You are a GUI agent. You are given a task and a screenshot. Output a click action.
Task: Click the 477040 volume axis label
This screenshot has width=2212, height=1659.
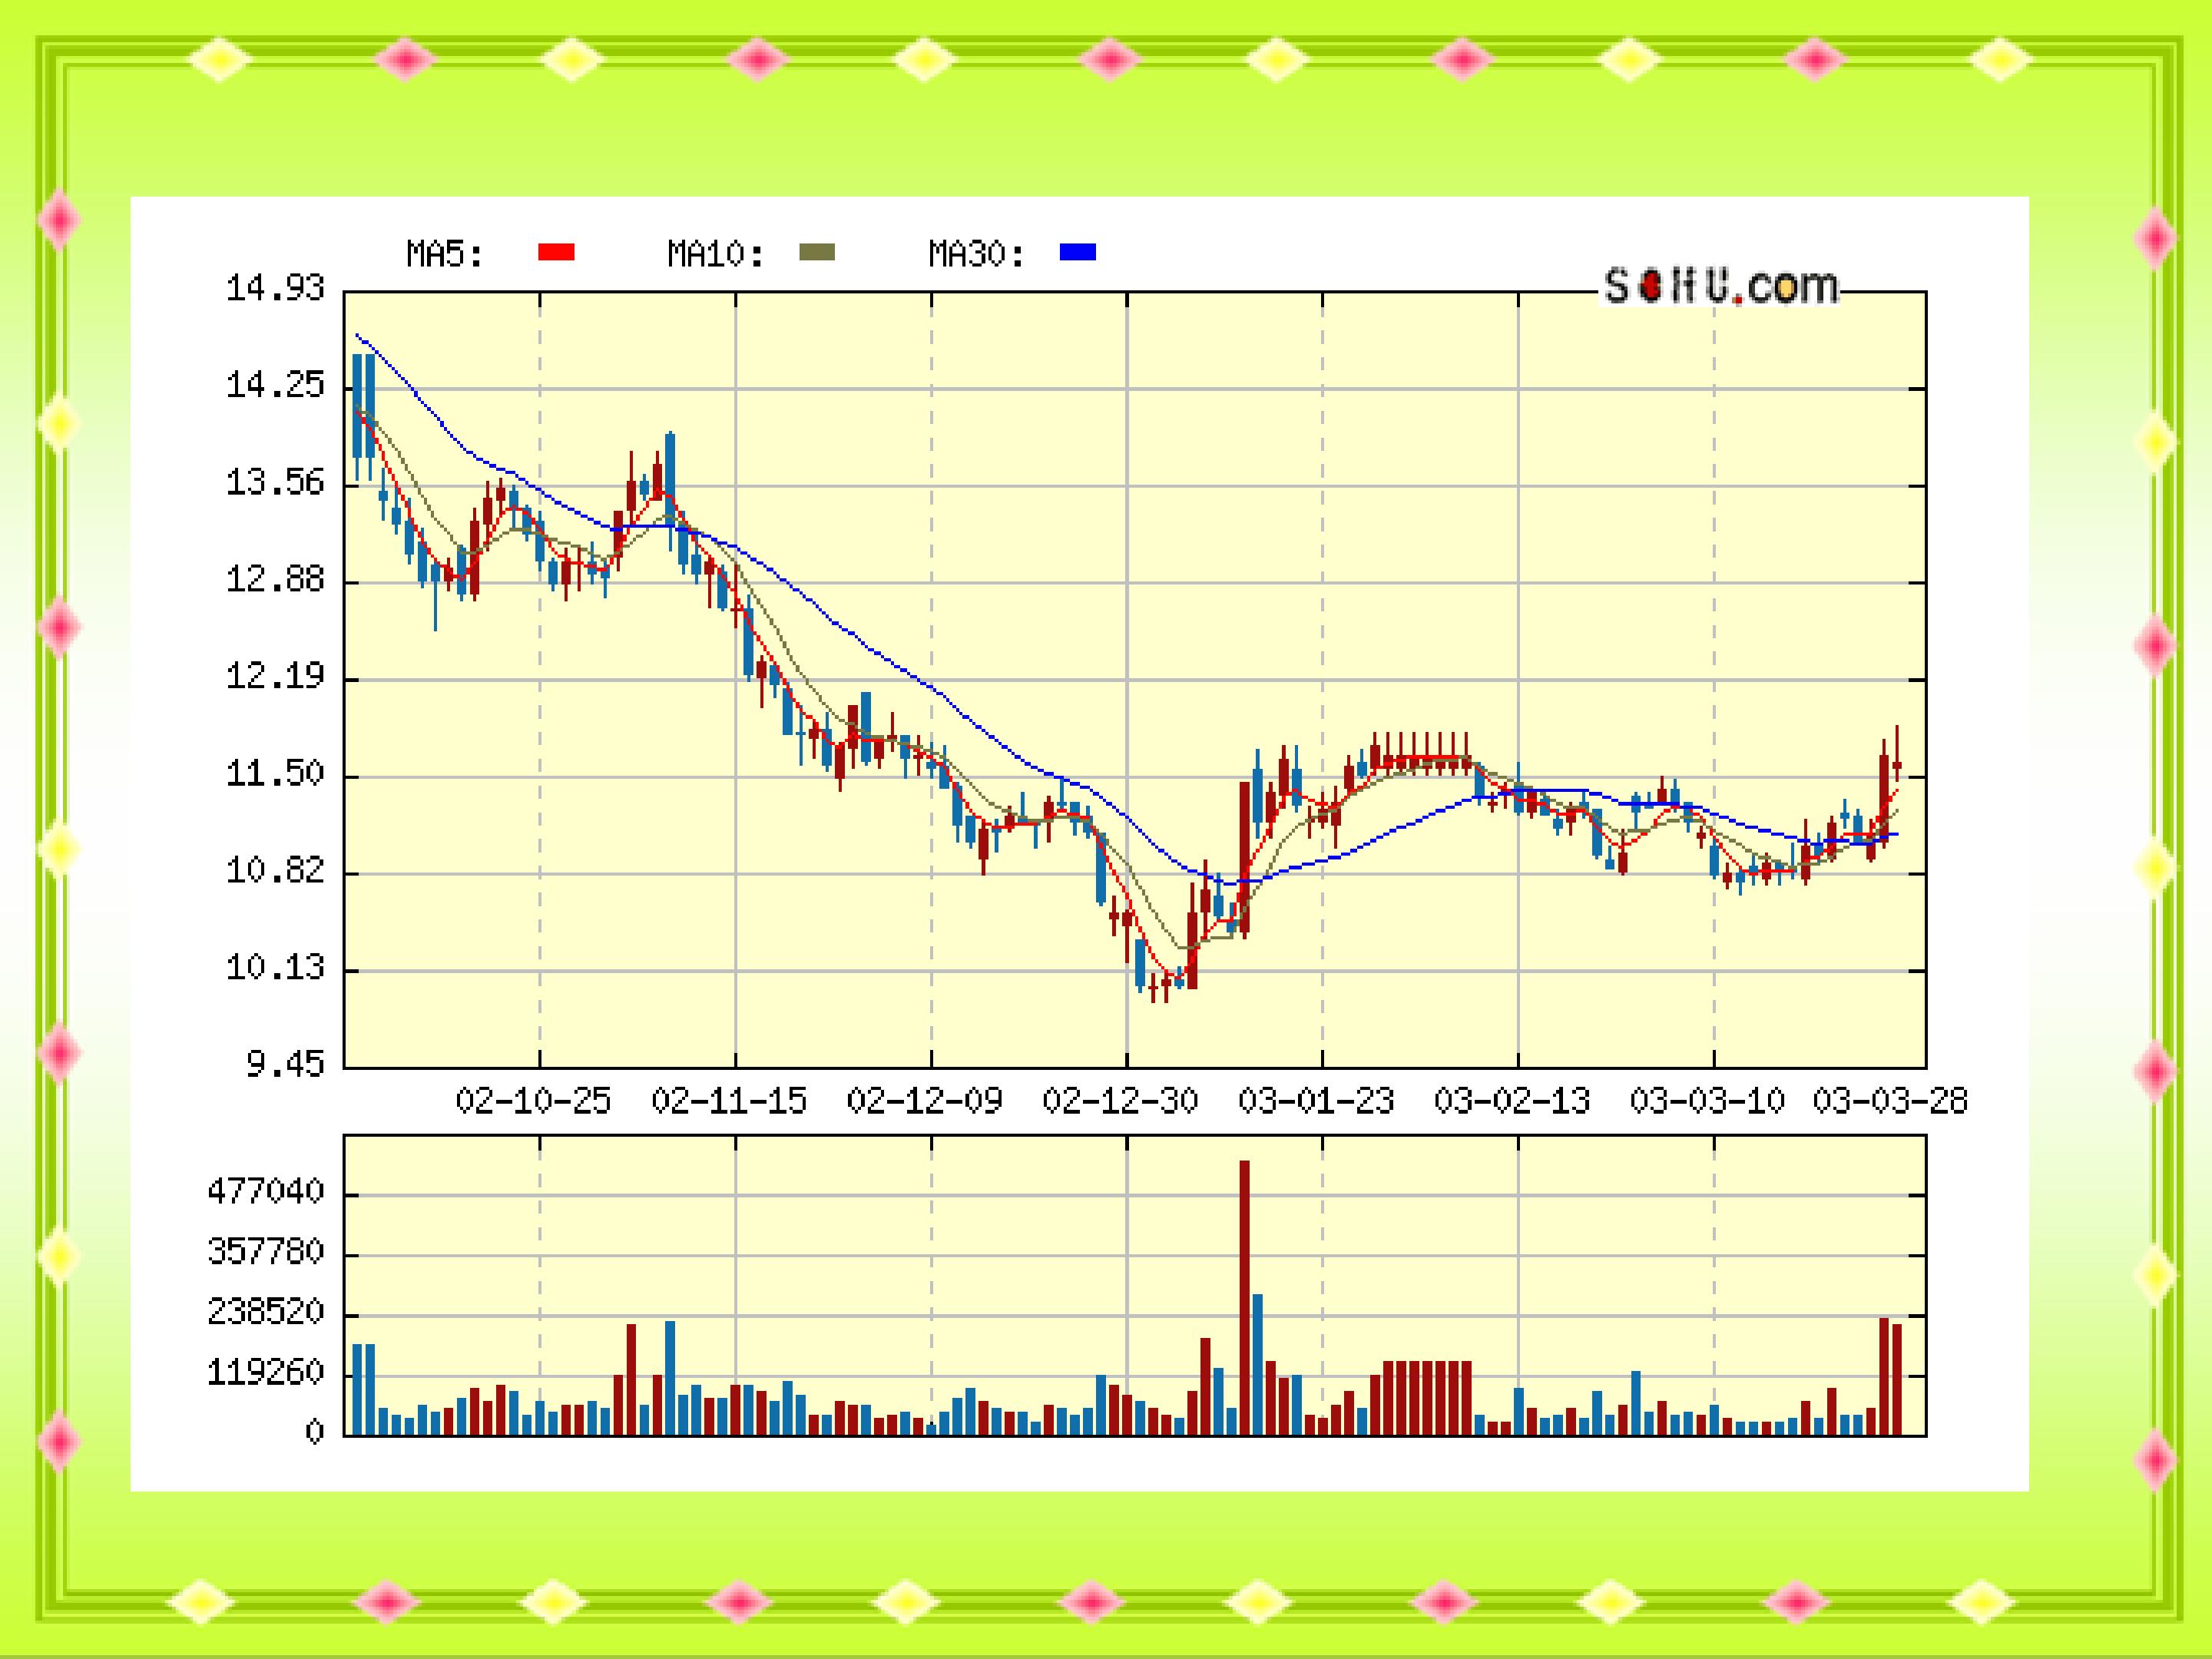pos(266,1191)
